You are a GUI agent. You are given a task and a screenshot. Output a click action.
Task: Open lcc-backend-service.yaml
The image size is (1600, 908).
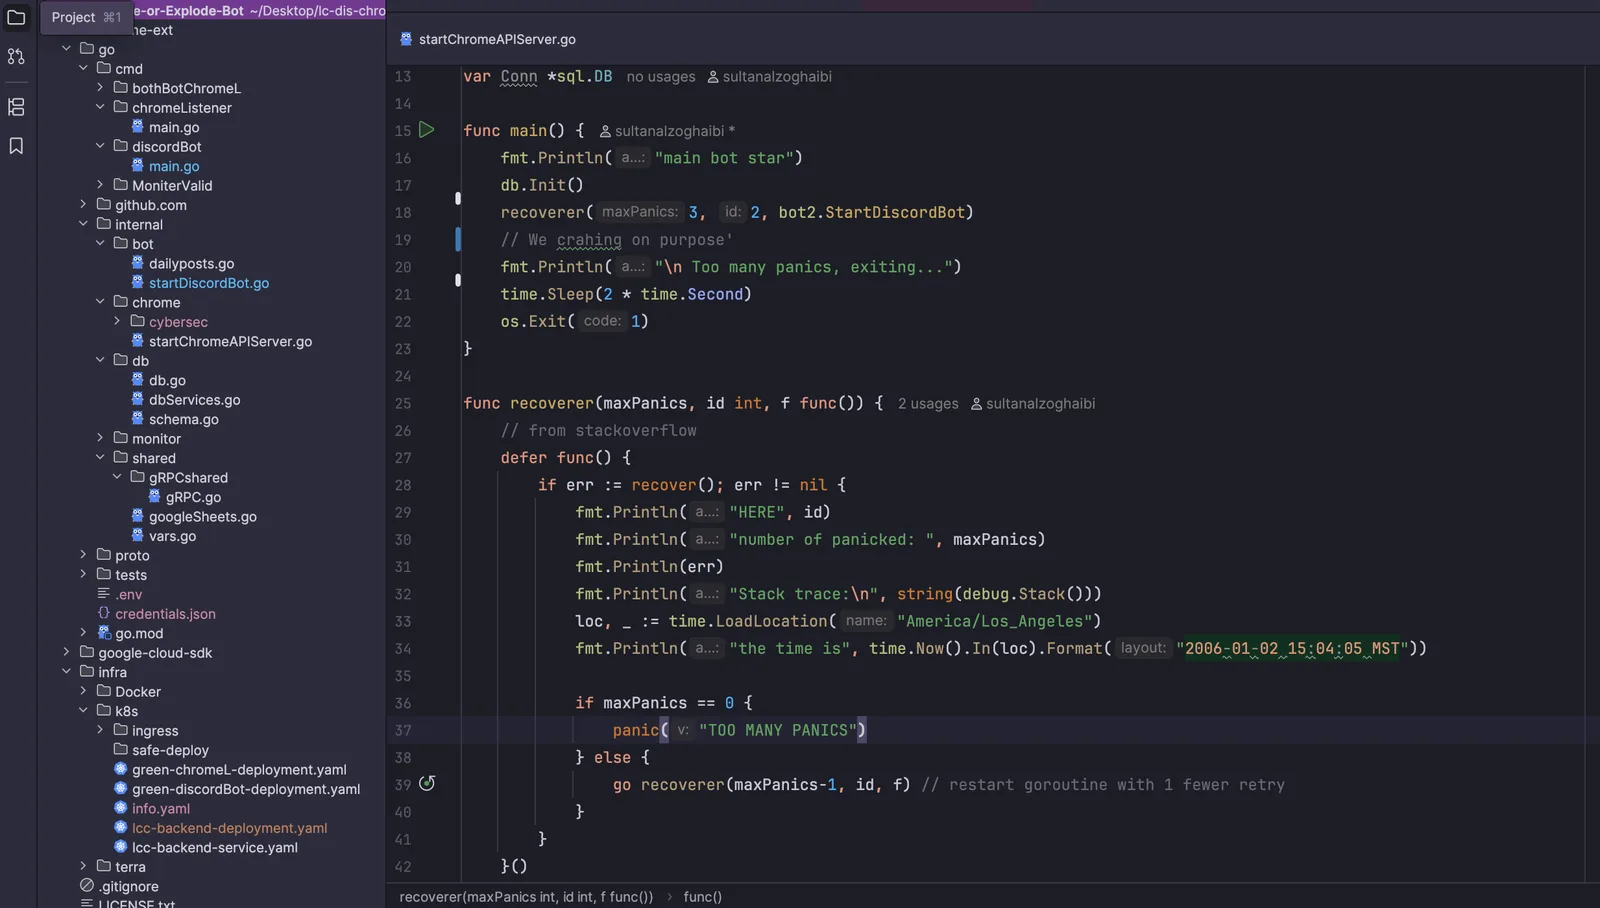click(x=214, y=847)
